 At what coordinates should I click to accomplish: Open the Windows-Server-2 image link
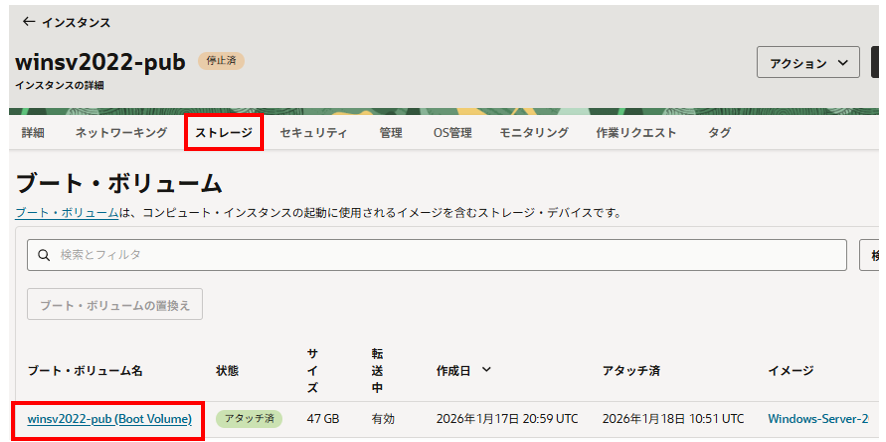point(818,418)
